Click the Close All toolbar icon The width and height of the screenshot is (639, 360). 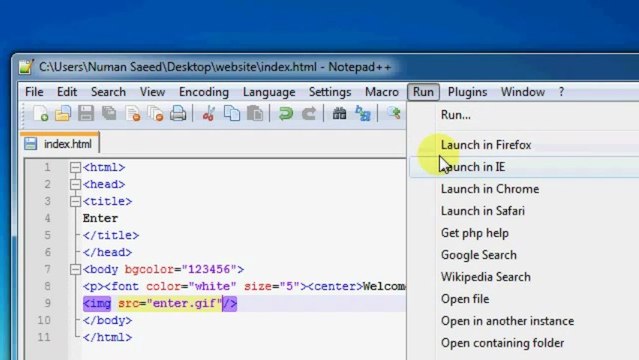click(155, 113)
